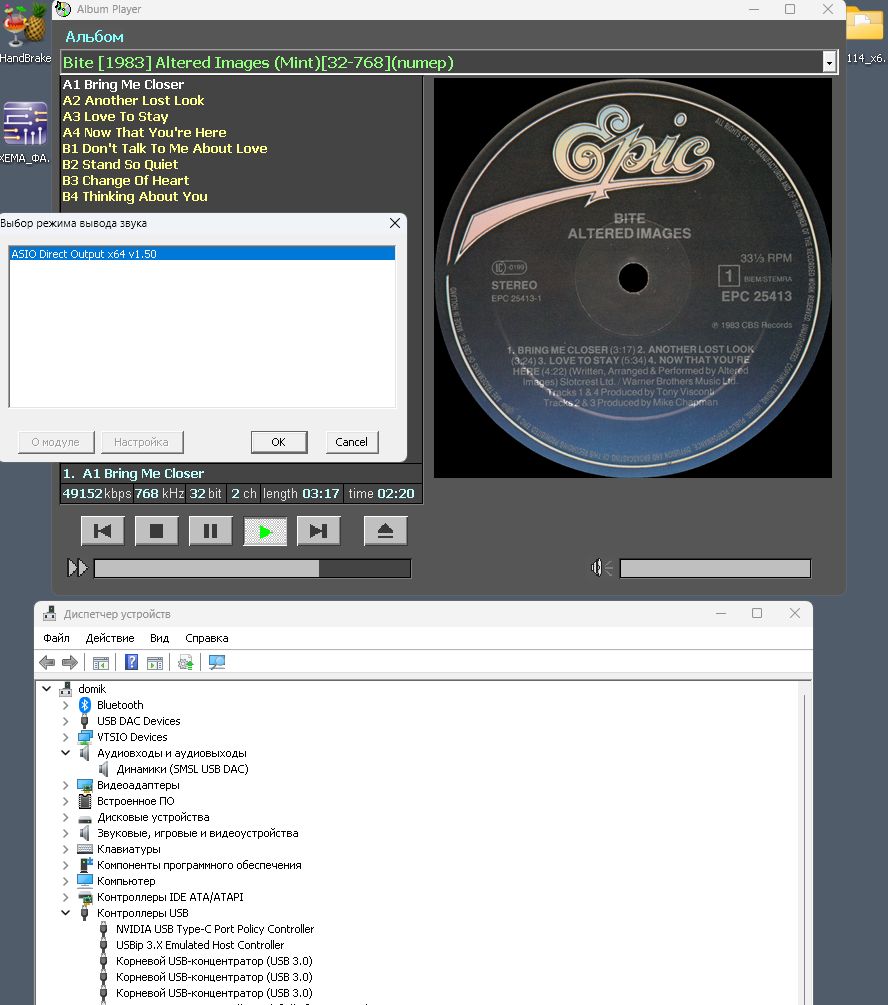This screenshot has height=1005, width=888.
Task: Select Контроллеры IDE ATA/ATAPI item
Action: tap(170, 897)
